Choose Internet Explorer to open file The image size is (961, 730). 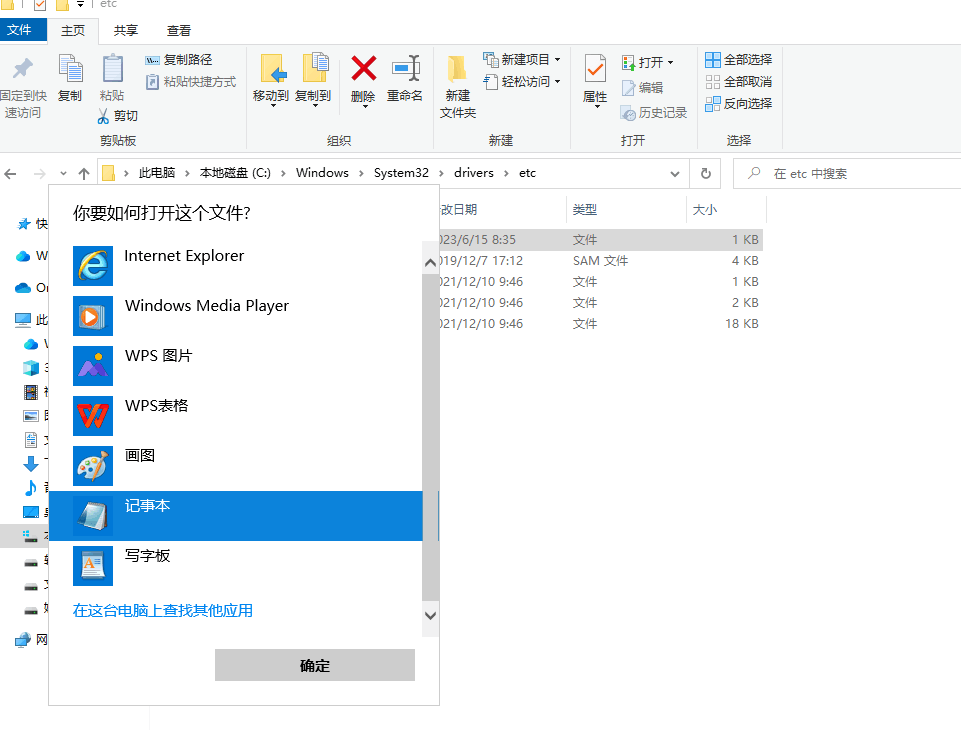235,266
